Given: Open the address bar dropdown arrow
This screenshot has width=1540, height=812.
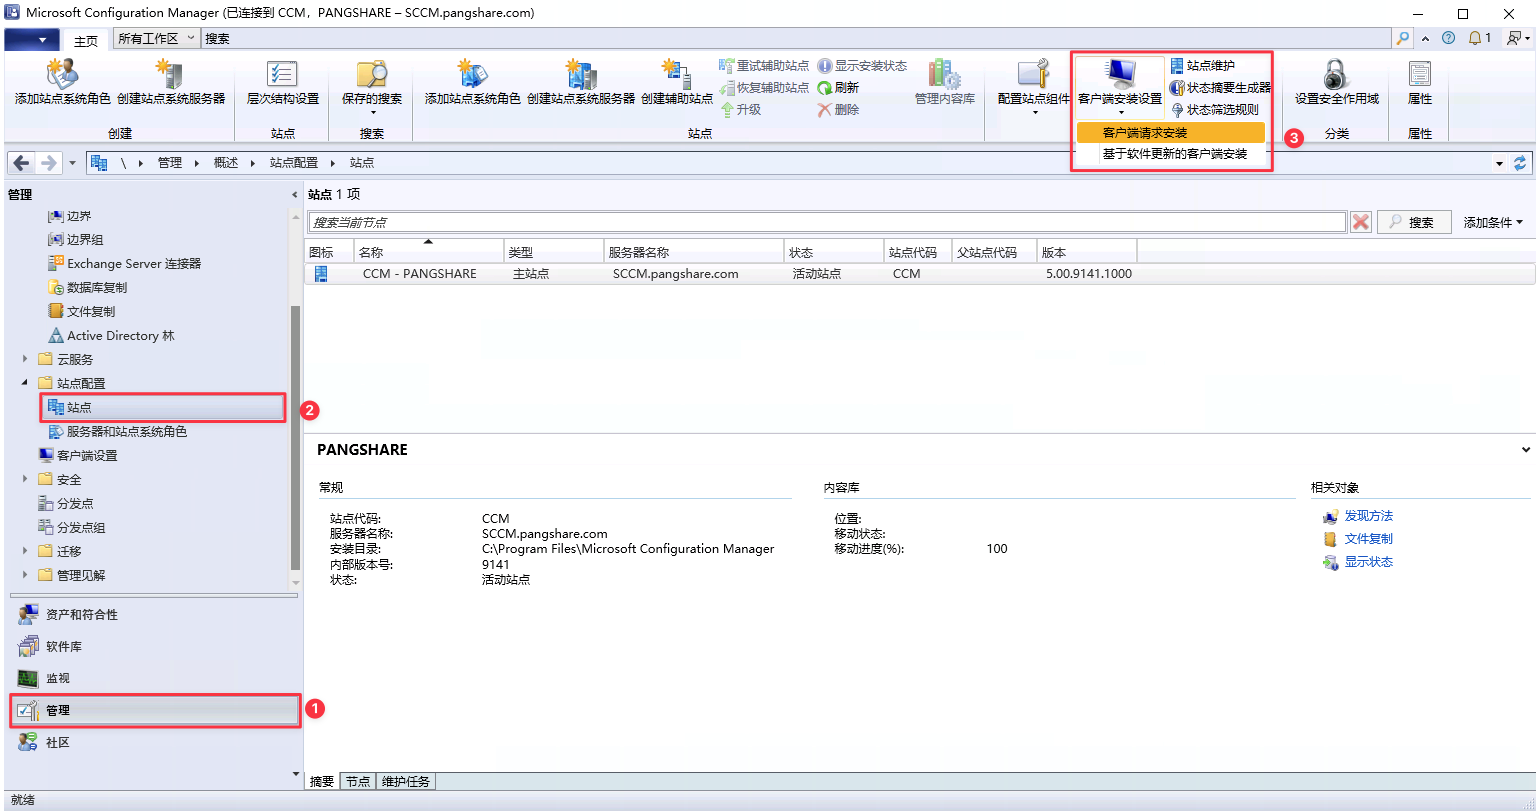Looking at the screenshot, I should point(1499,163).
